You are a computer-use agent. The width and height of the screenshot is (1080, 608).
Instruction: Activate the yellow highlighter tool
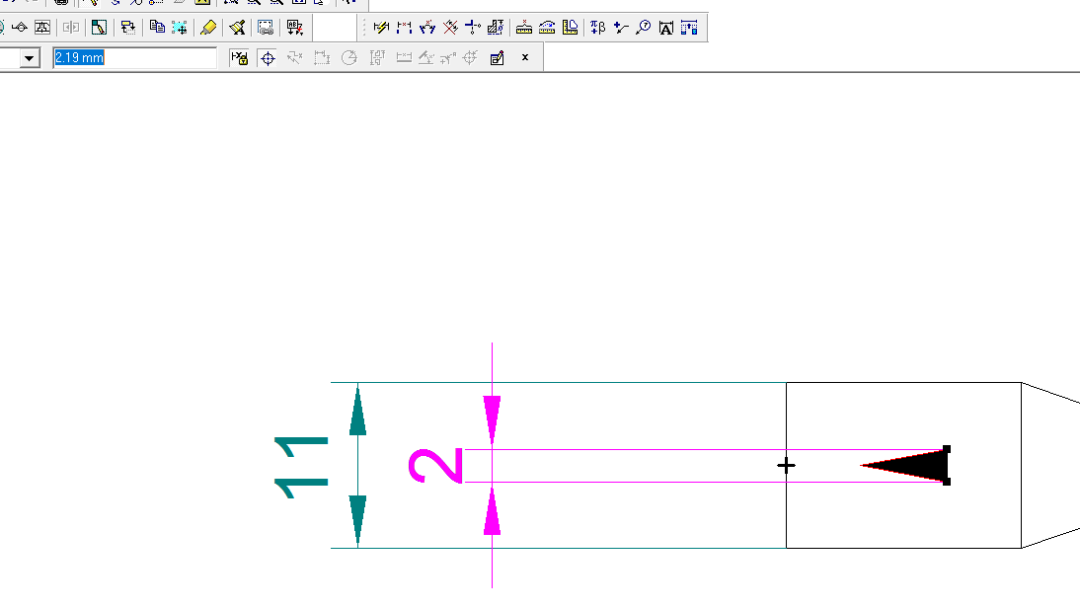(208, 28)
